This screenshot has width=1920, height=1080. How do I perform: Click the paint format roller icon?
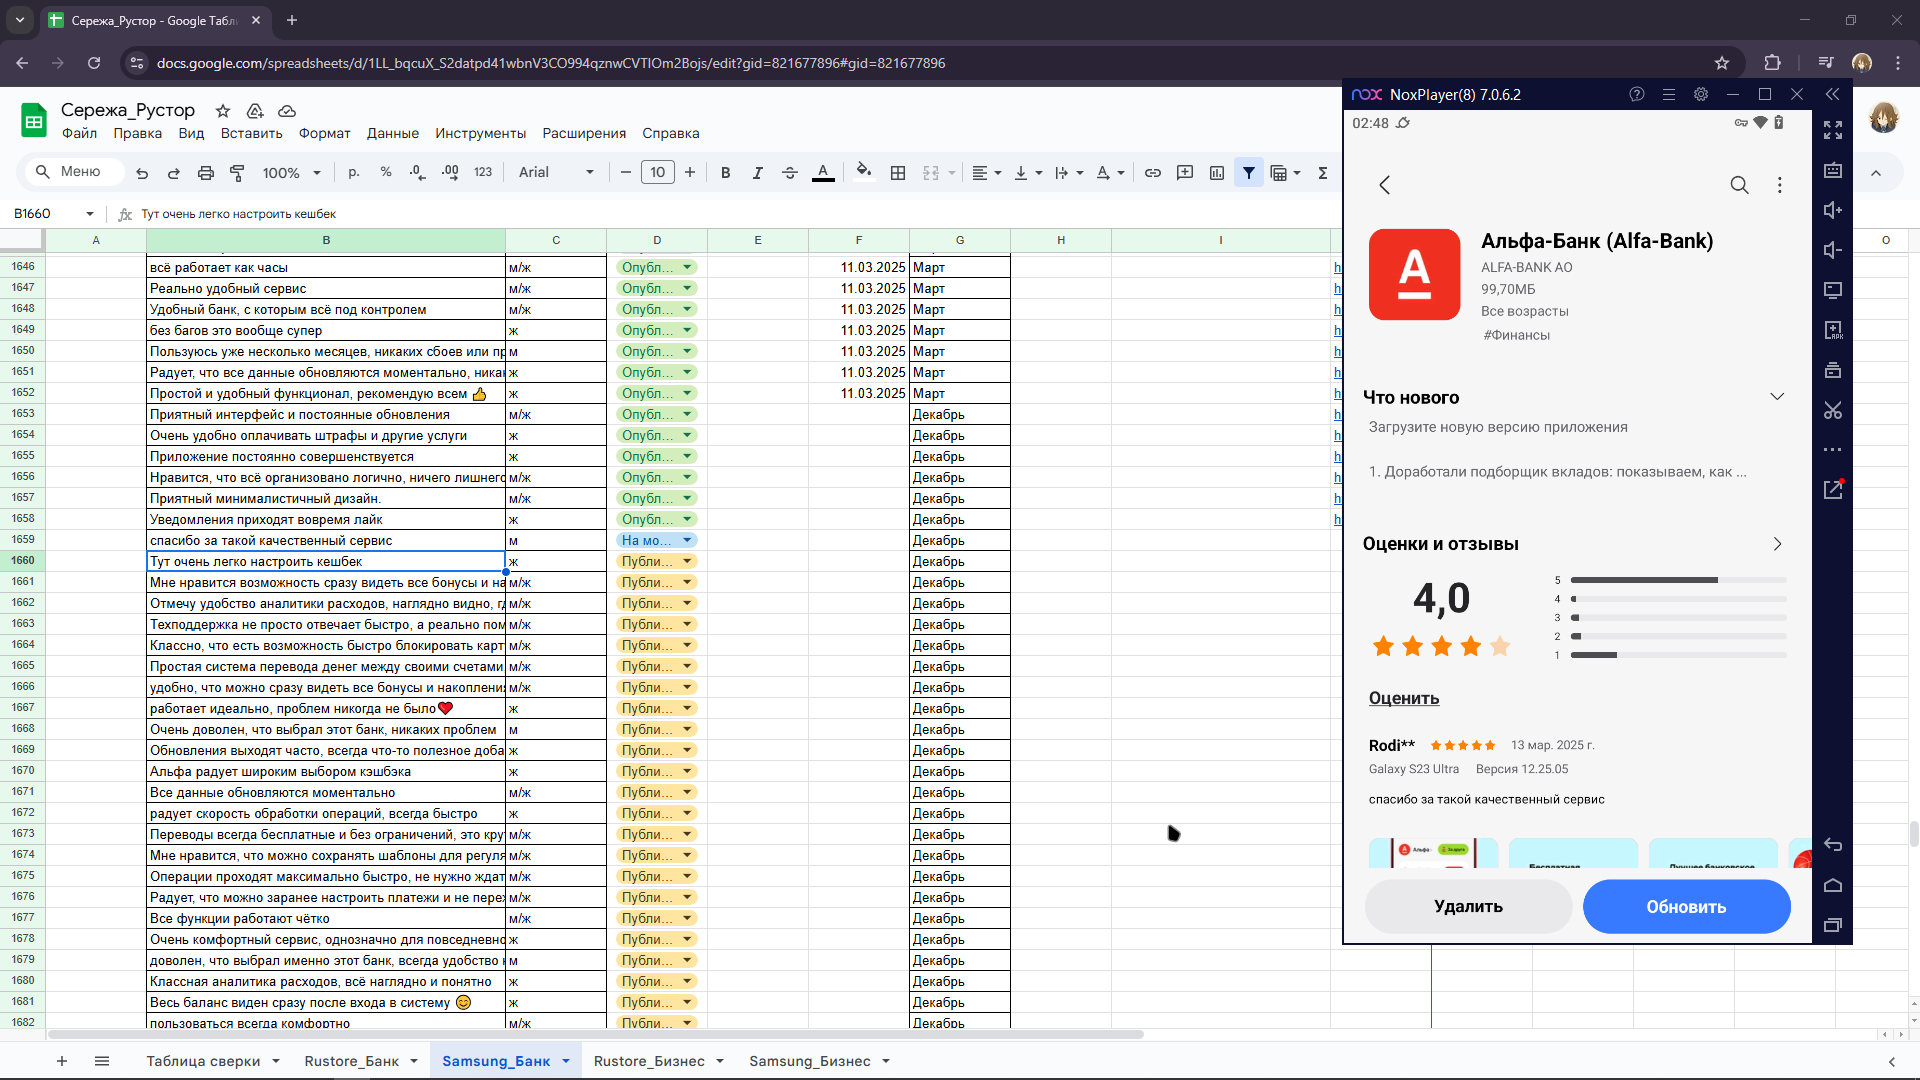pyautogui.click(x=237, y=173)
